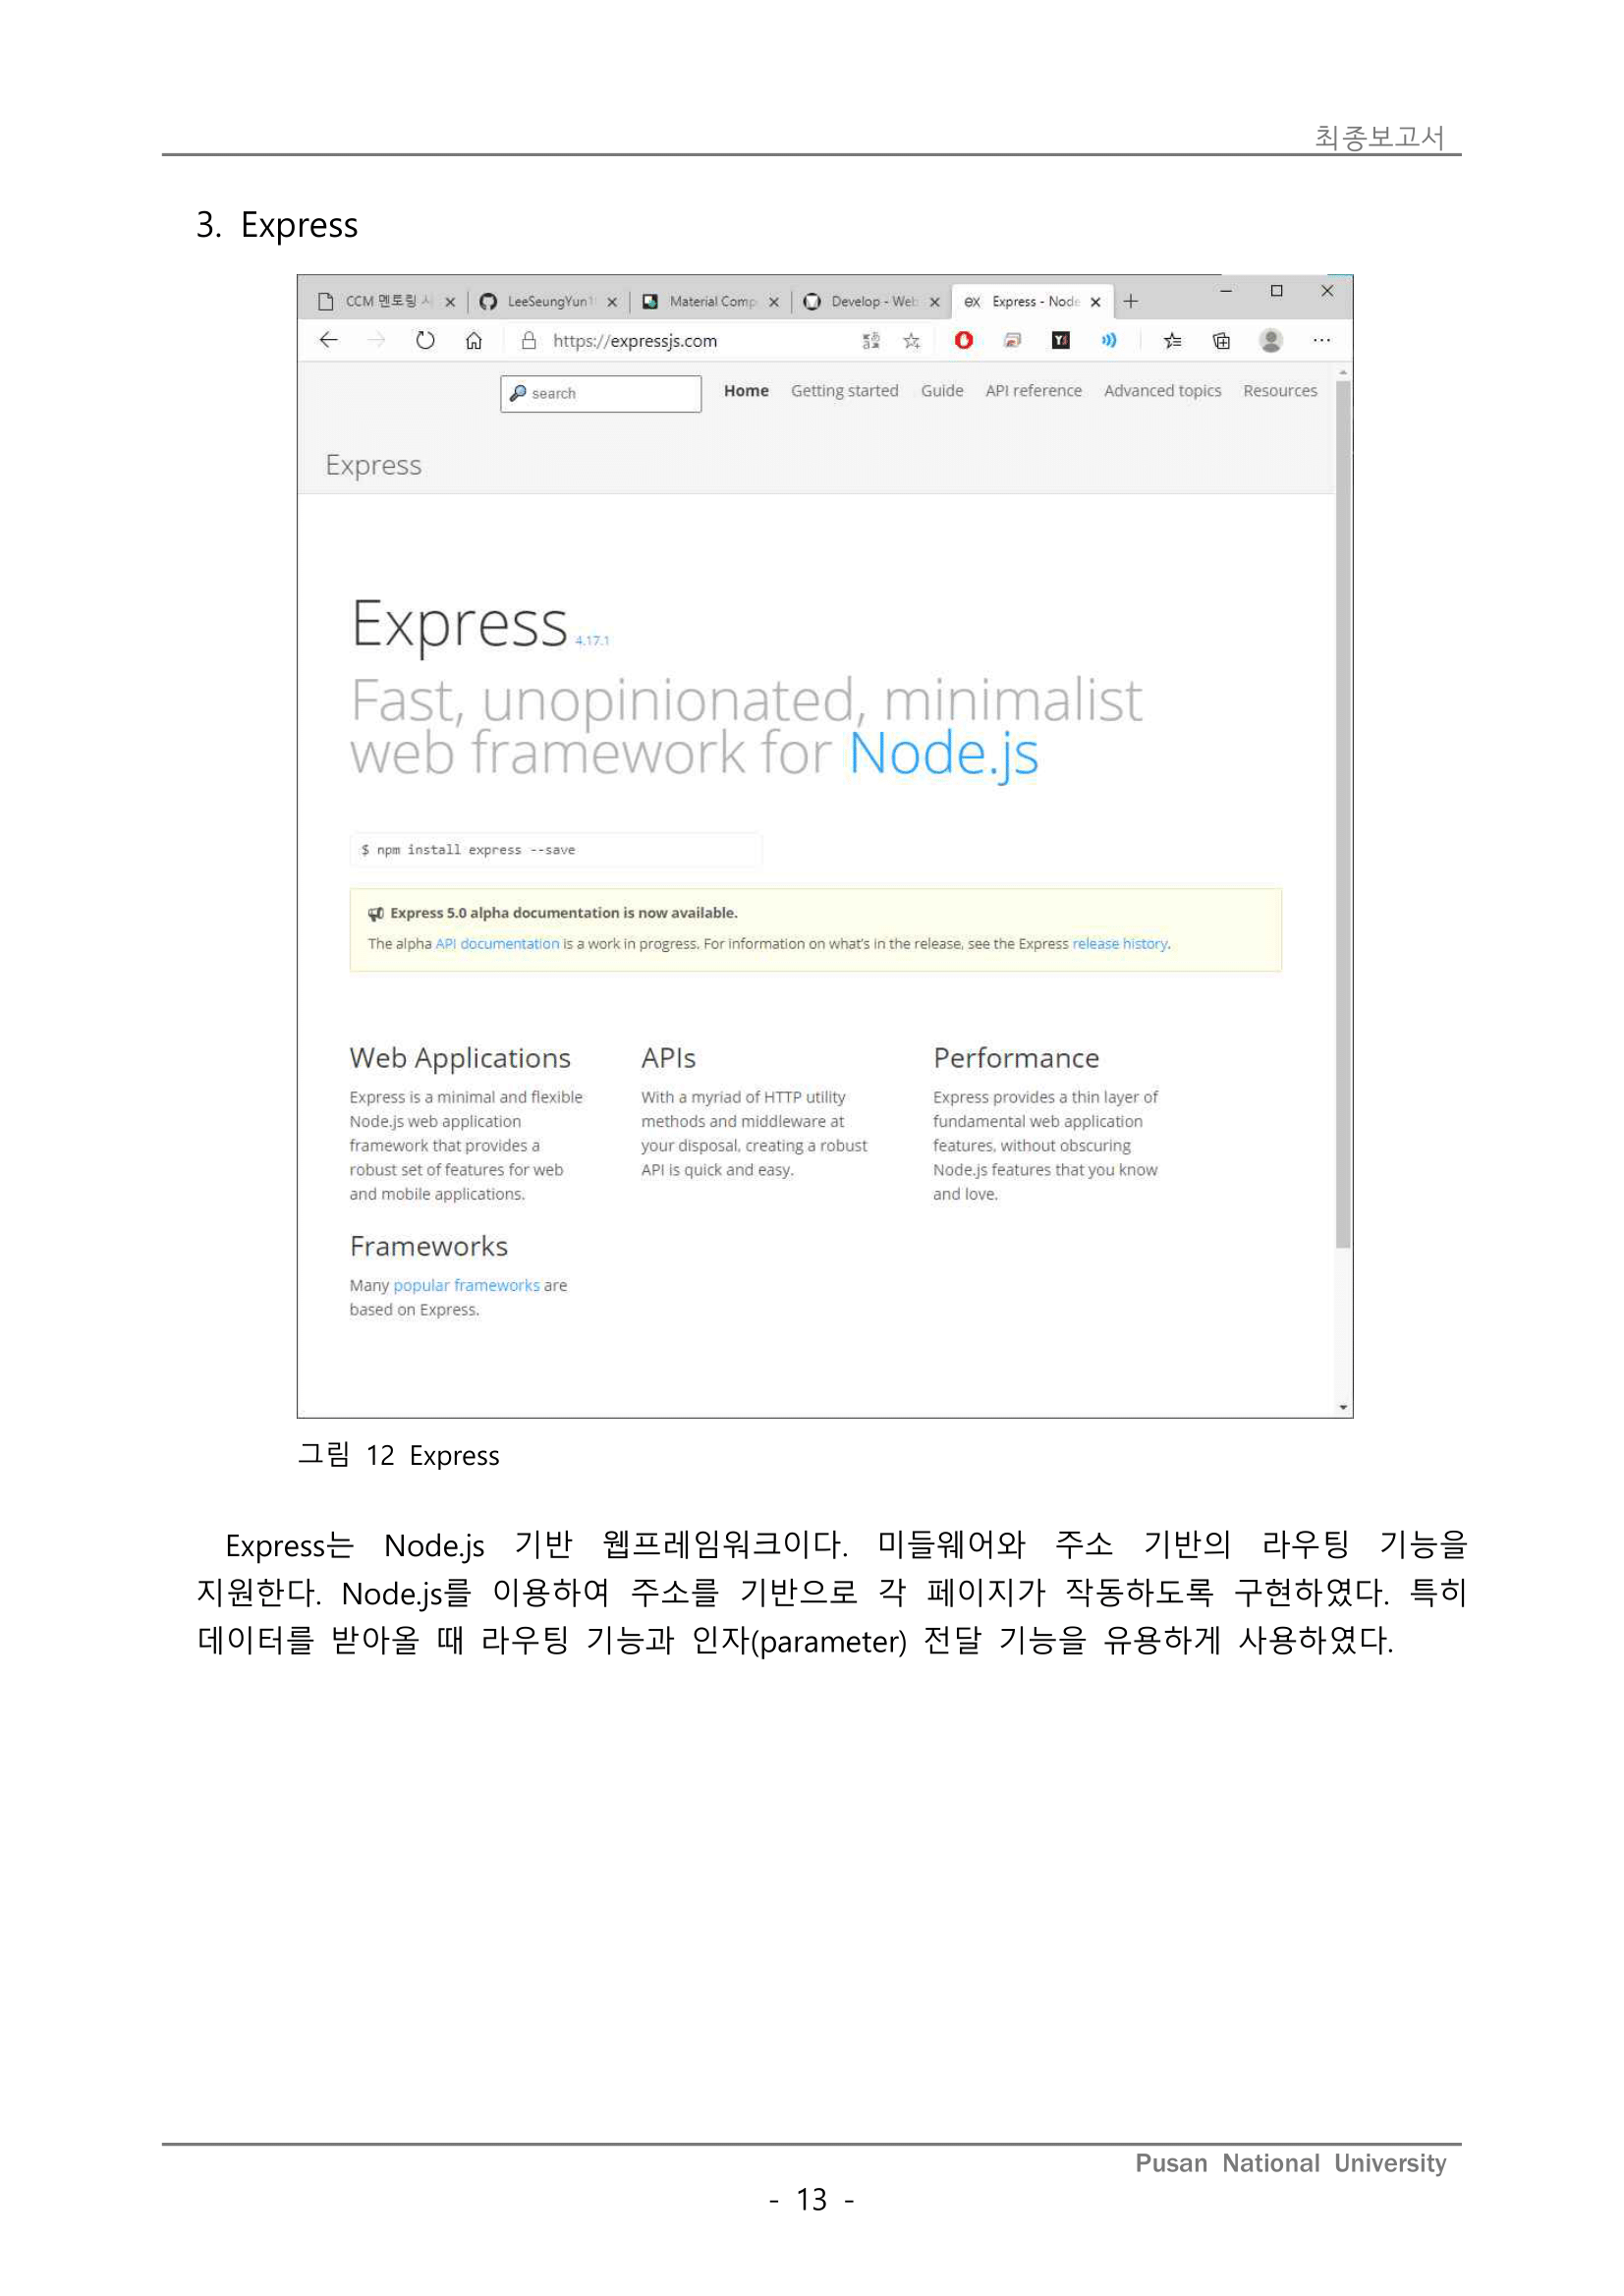Click the cast extension icon
The image size is (1624, 2296).
tap(1012, 341)
